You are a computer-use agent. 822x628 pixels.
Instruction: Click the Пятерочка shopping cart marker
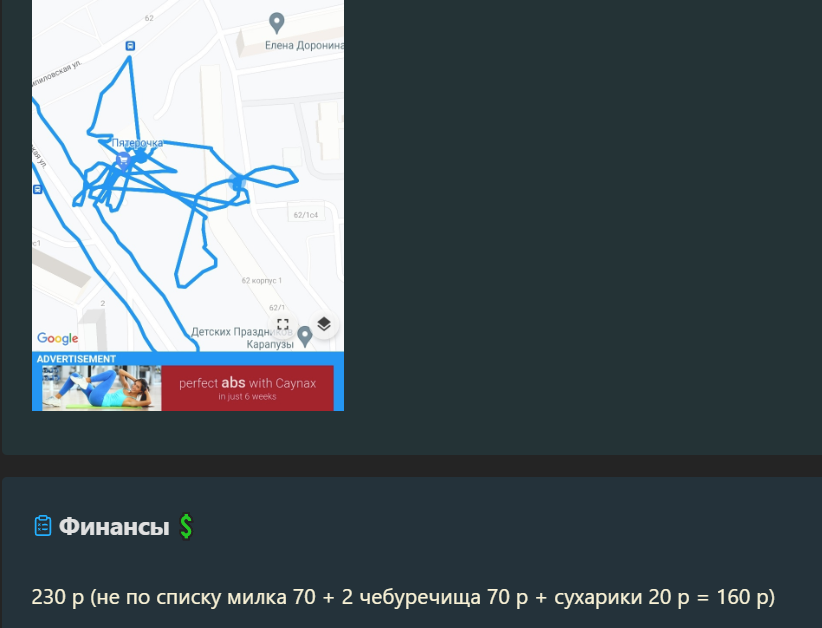pyautogui.click(x=124, y=160)
